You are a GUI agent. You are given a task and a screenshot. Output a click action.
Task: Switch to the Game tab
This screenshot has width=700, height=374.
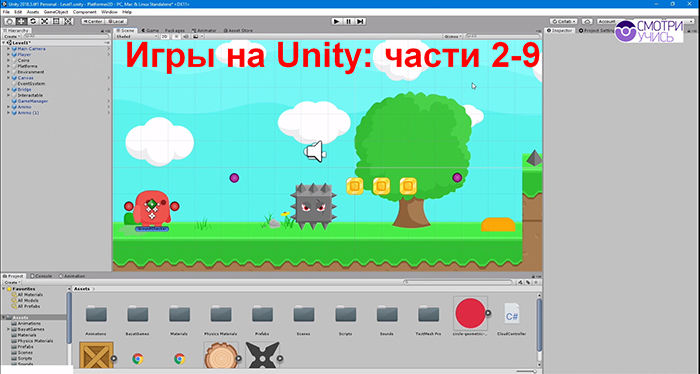[x=150, y=30]
